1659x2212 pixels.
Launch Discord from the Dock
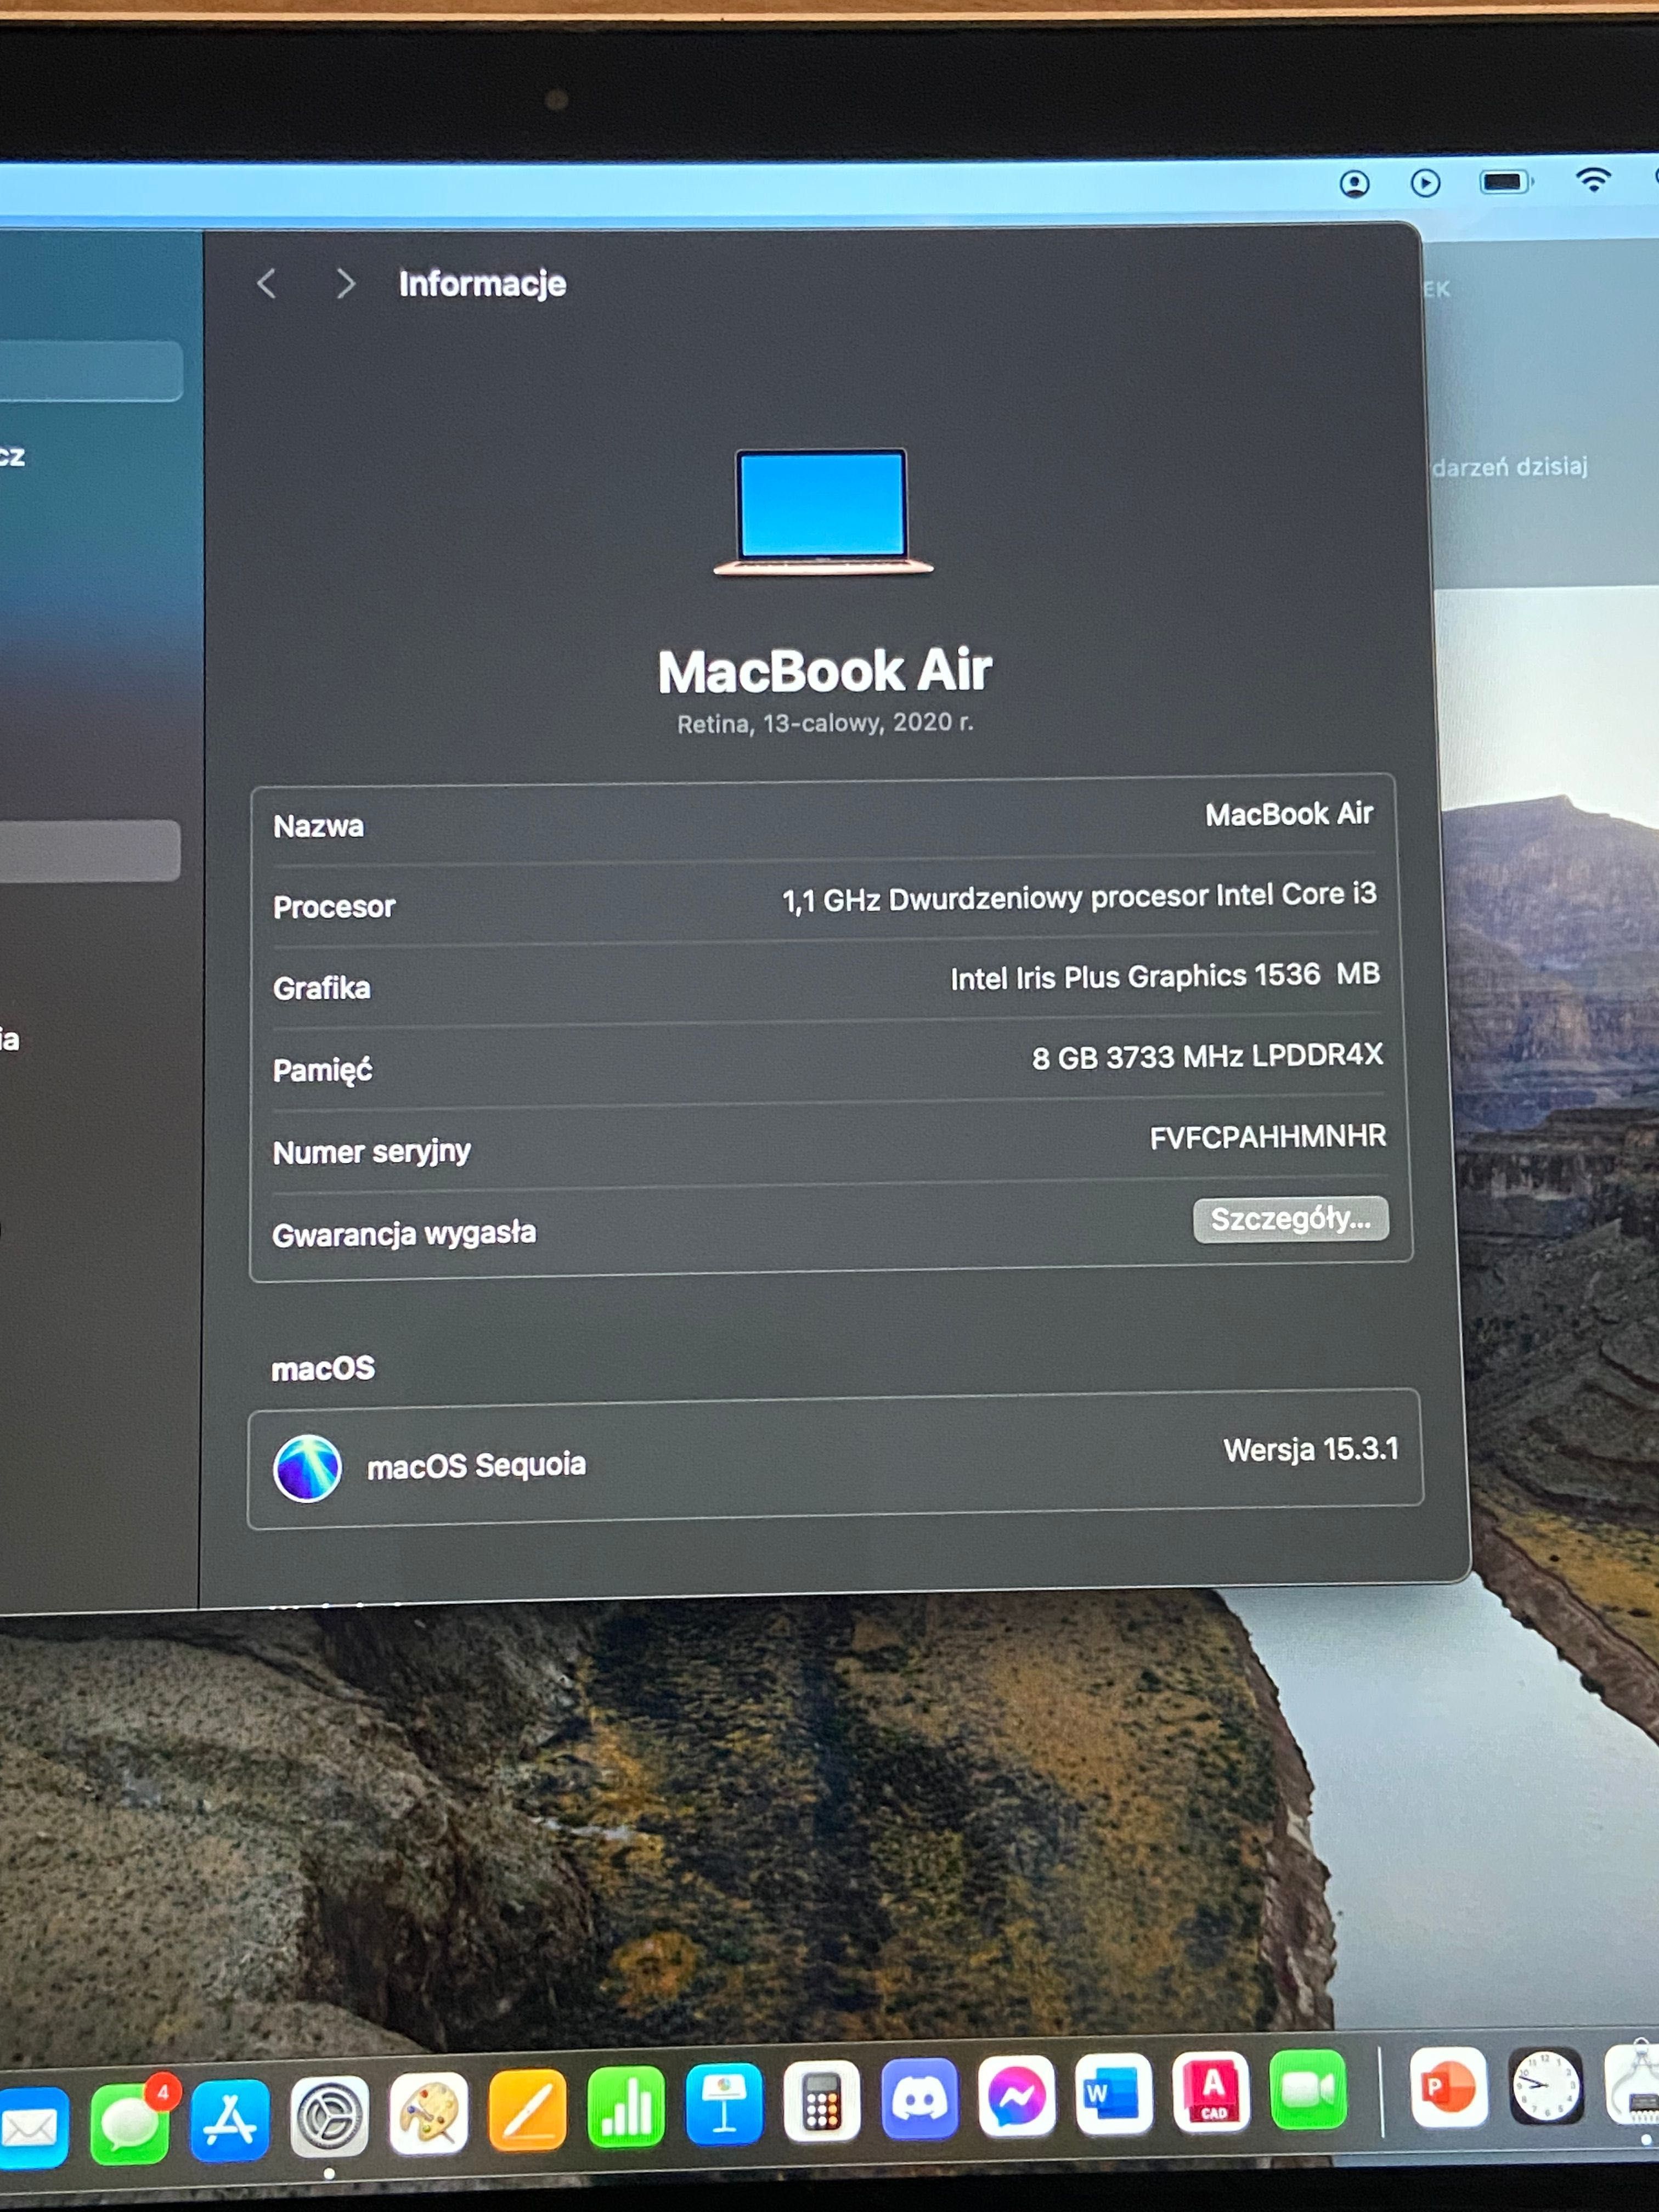point(920,2098)
